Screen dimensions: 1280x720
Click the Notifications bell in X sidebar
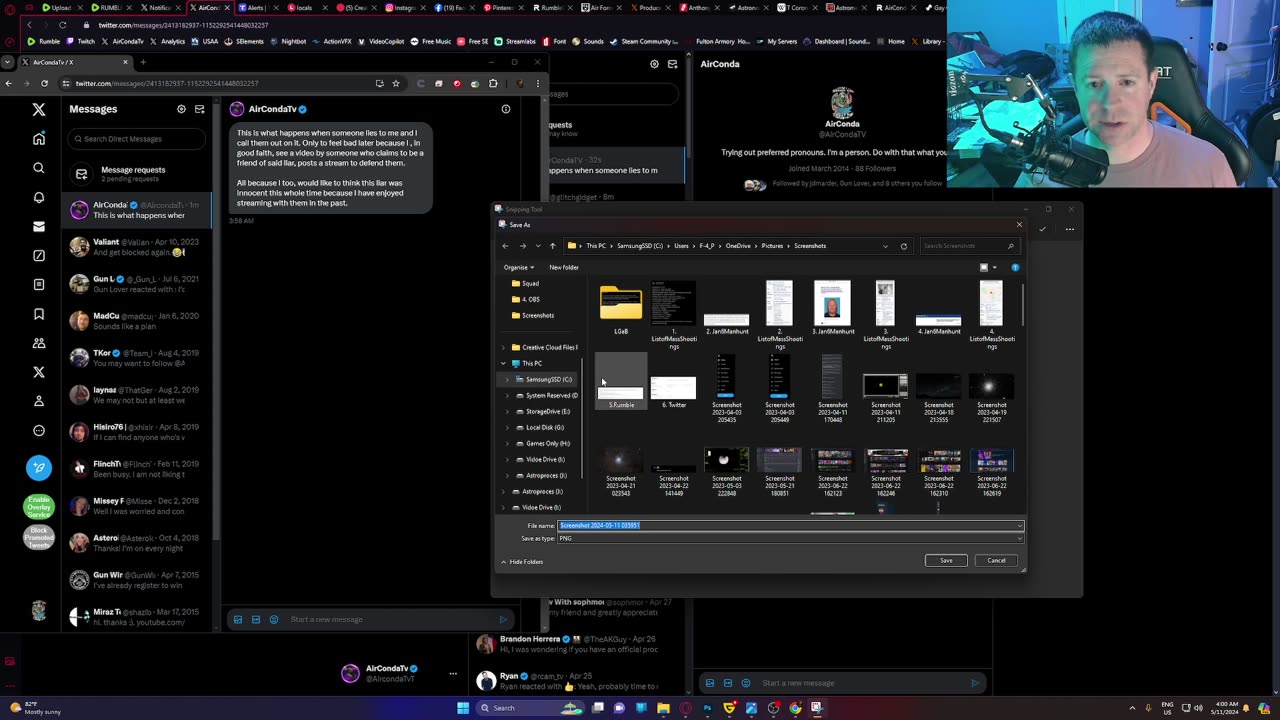click(x=39, y=197)
